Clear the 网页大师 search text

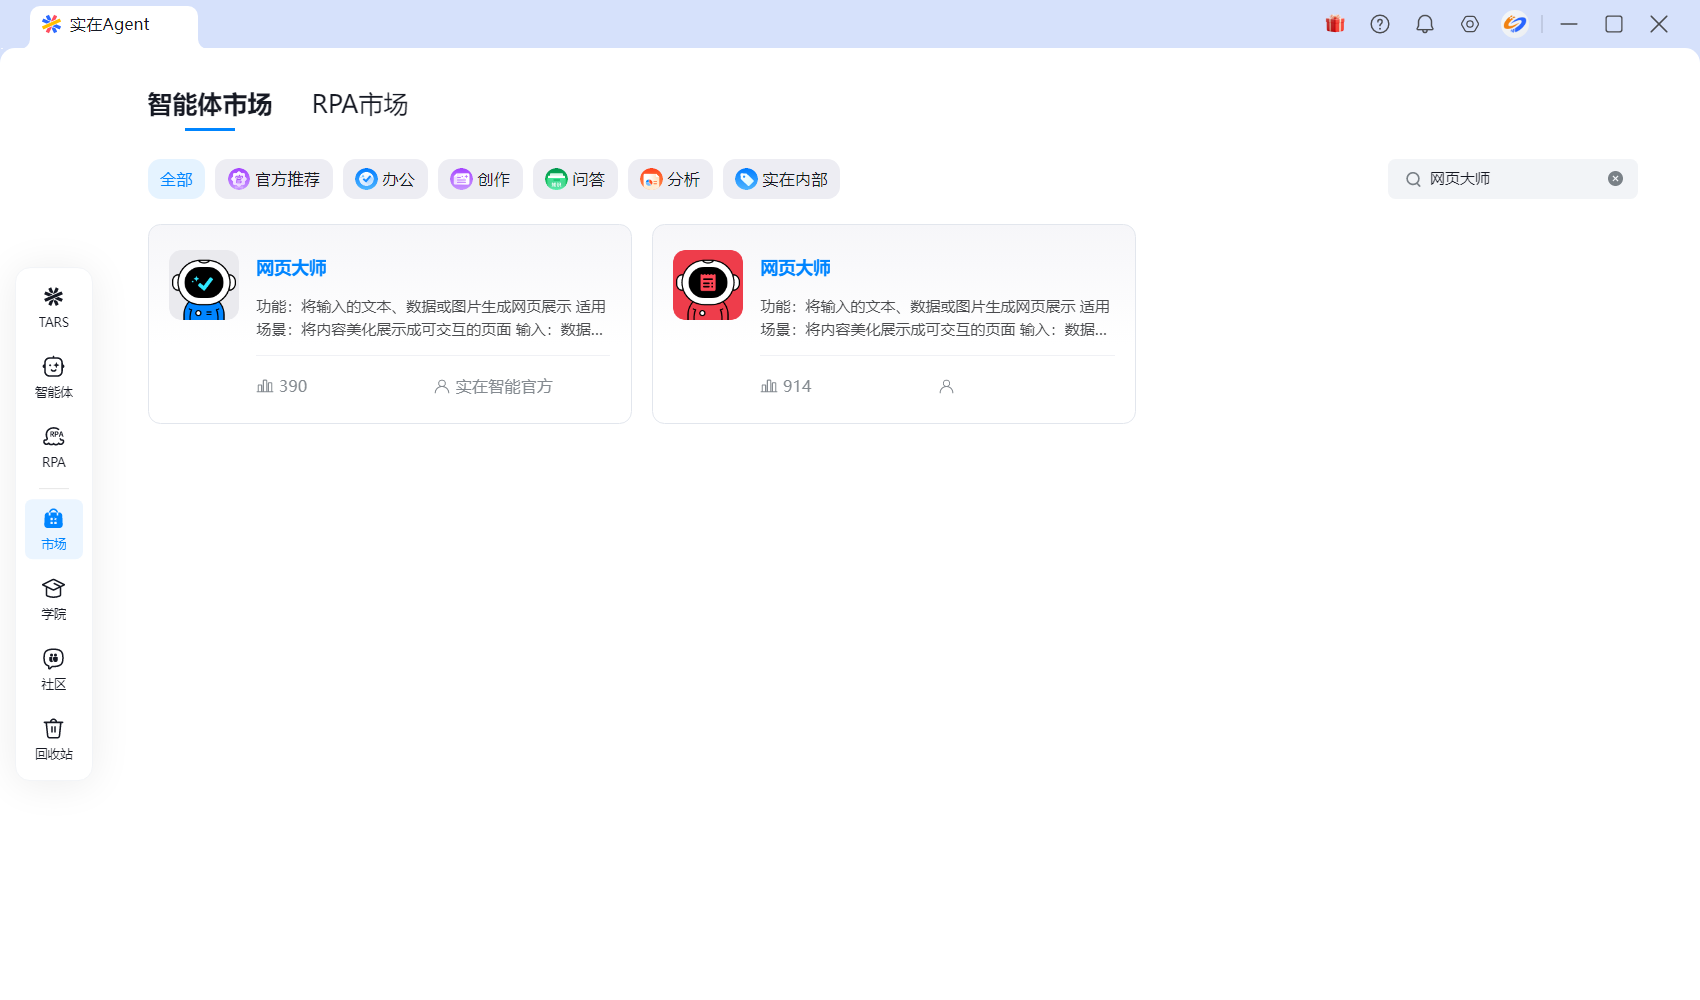pos(1615,179)
